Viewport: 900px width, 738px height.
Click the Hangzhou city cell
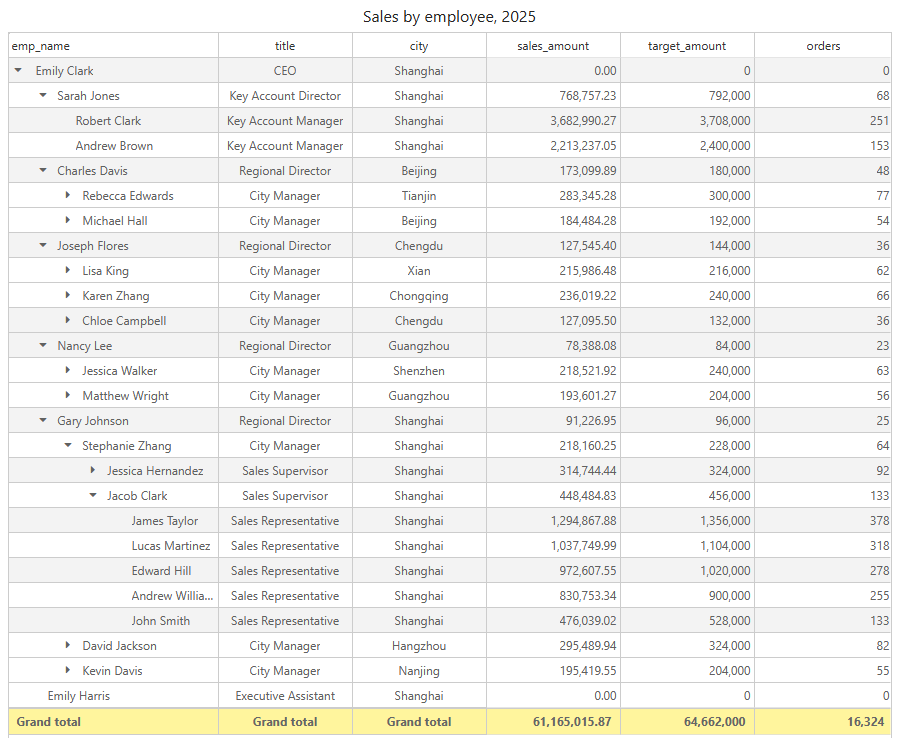click(x=419, y=646)
